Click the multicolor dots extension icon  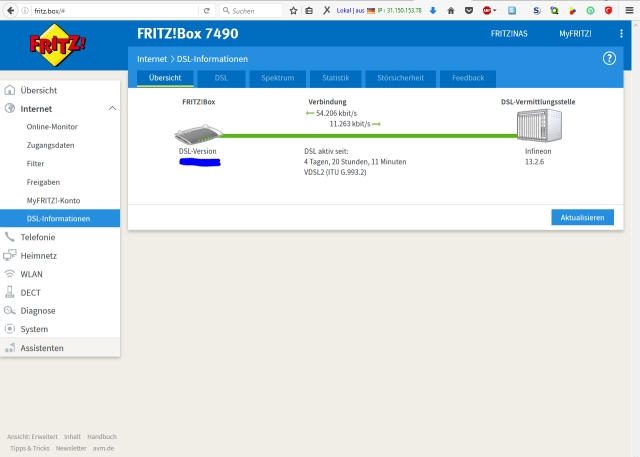[573, 11]
